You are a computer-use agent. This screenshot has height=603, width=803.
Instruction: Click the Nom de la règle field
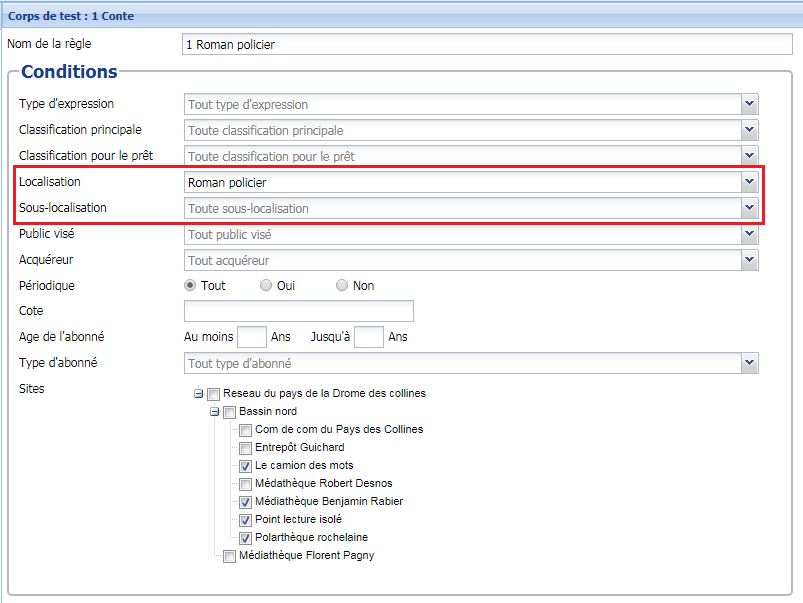pos(485,44)
